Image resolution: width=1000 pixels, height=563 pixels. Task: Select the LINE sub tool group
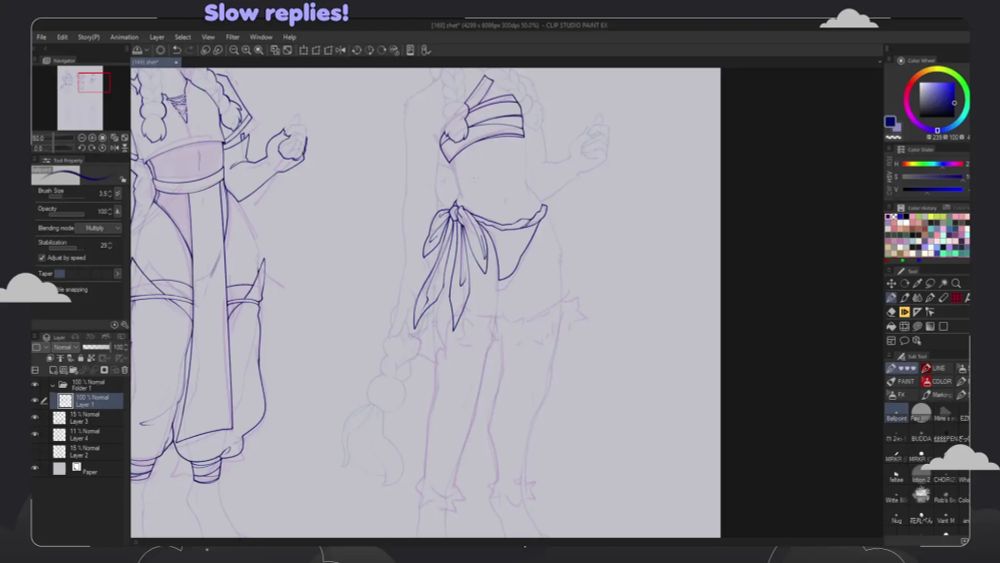(935, 368)
